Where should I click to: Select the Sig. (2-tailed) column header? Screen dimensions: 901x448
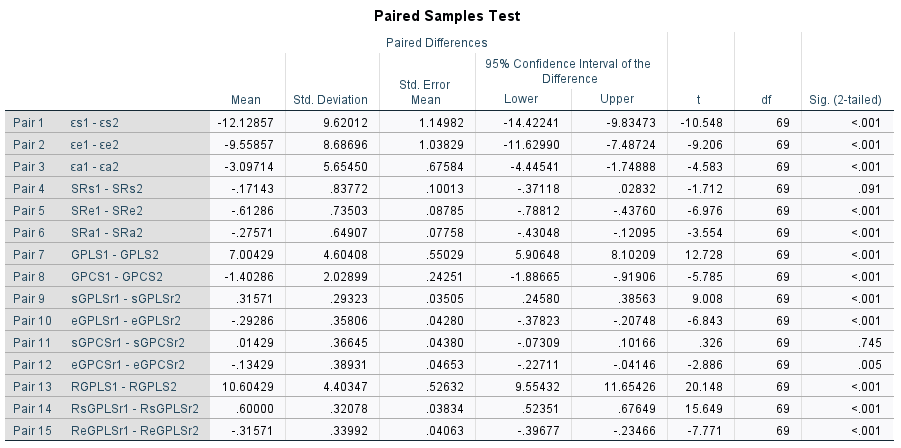click(x=845, y=99)
